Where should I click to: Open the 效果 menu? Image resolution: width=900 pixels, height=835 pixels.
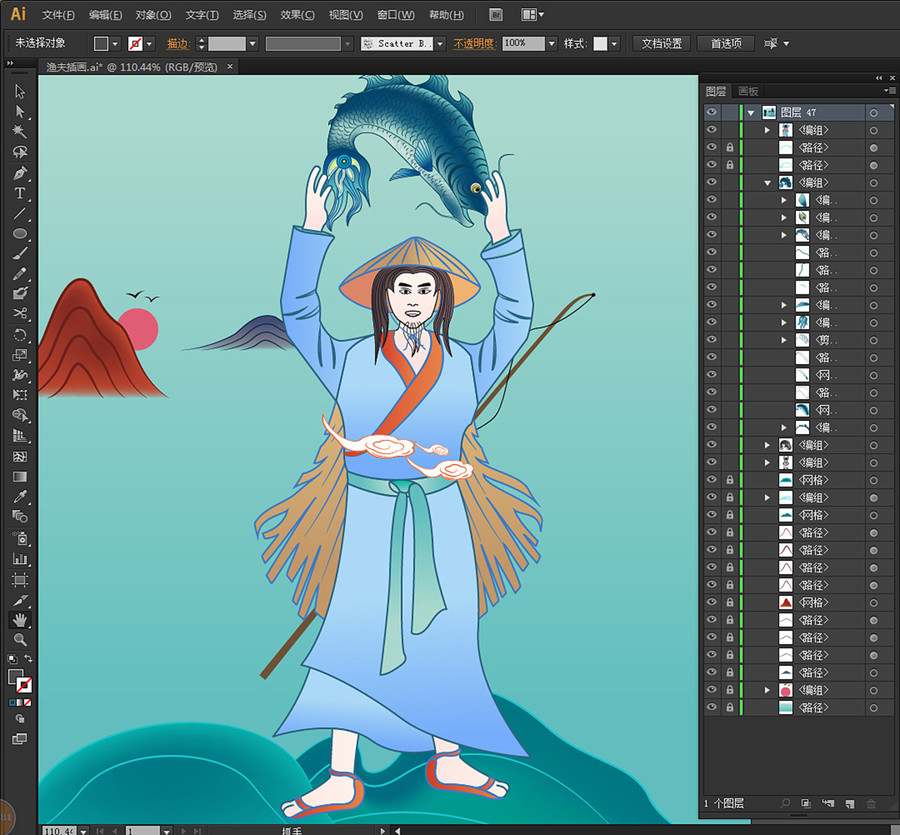(297, 15)
